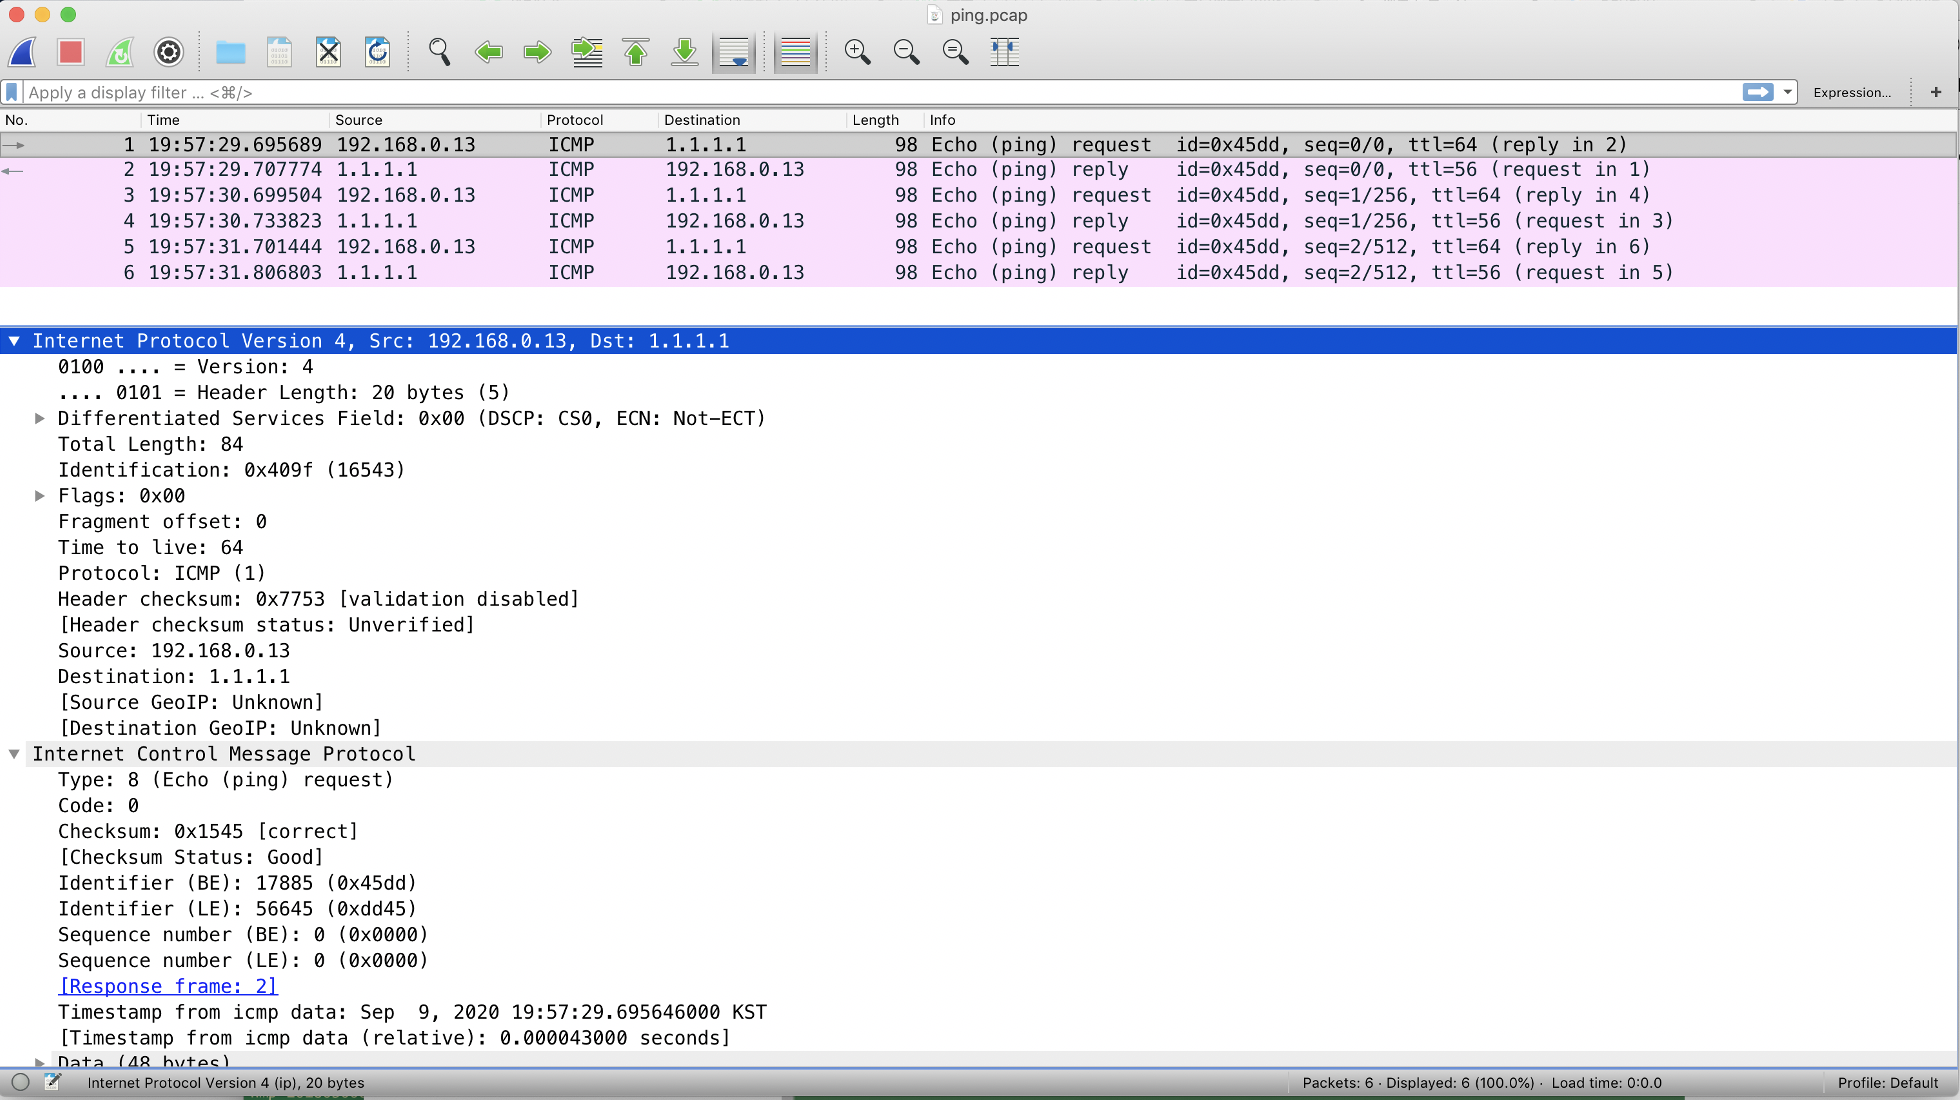
Task: Click the display filter input field
Action: pyautogui.click(x=880, y=92)
